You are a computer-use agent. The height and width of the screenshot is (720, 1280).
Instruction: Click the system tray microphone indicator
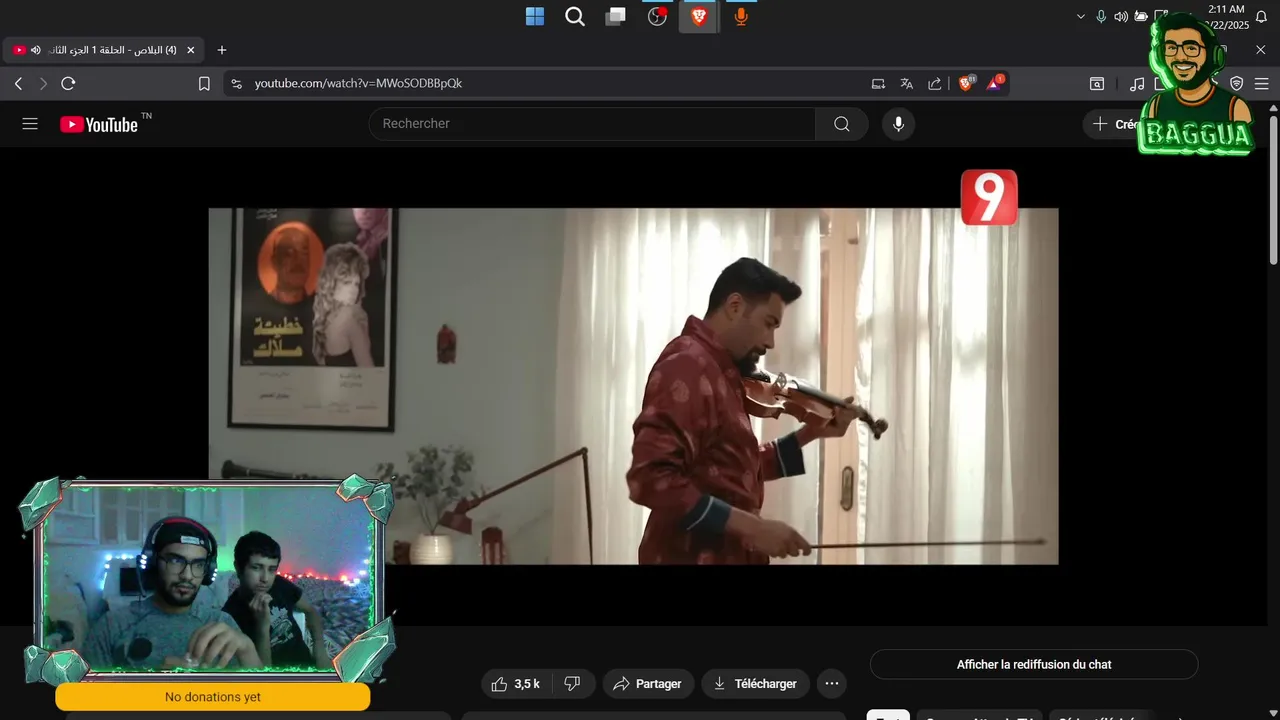tap(1101, 16)
